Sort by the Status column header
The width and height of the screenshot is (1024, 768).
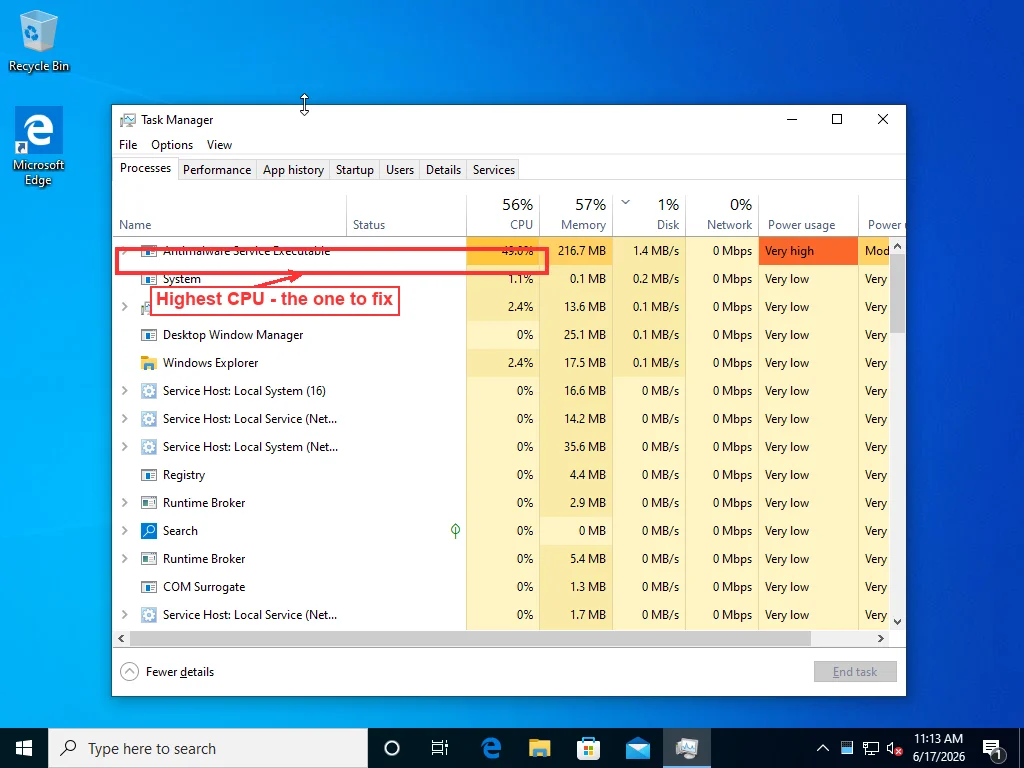406,215
